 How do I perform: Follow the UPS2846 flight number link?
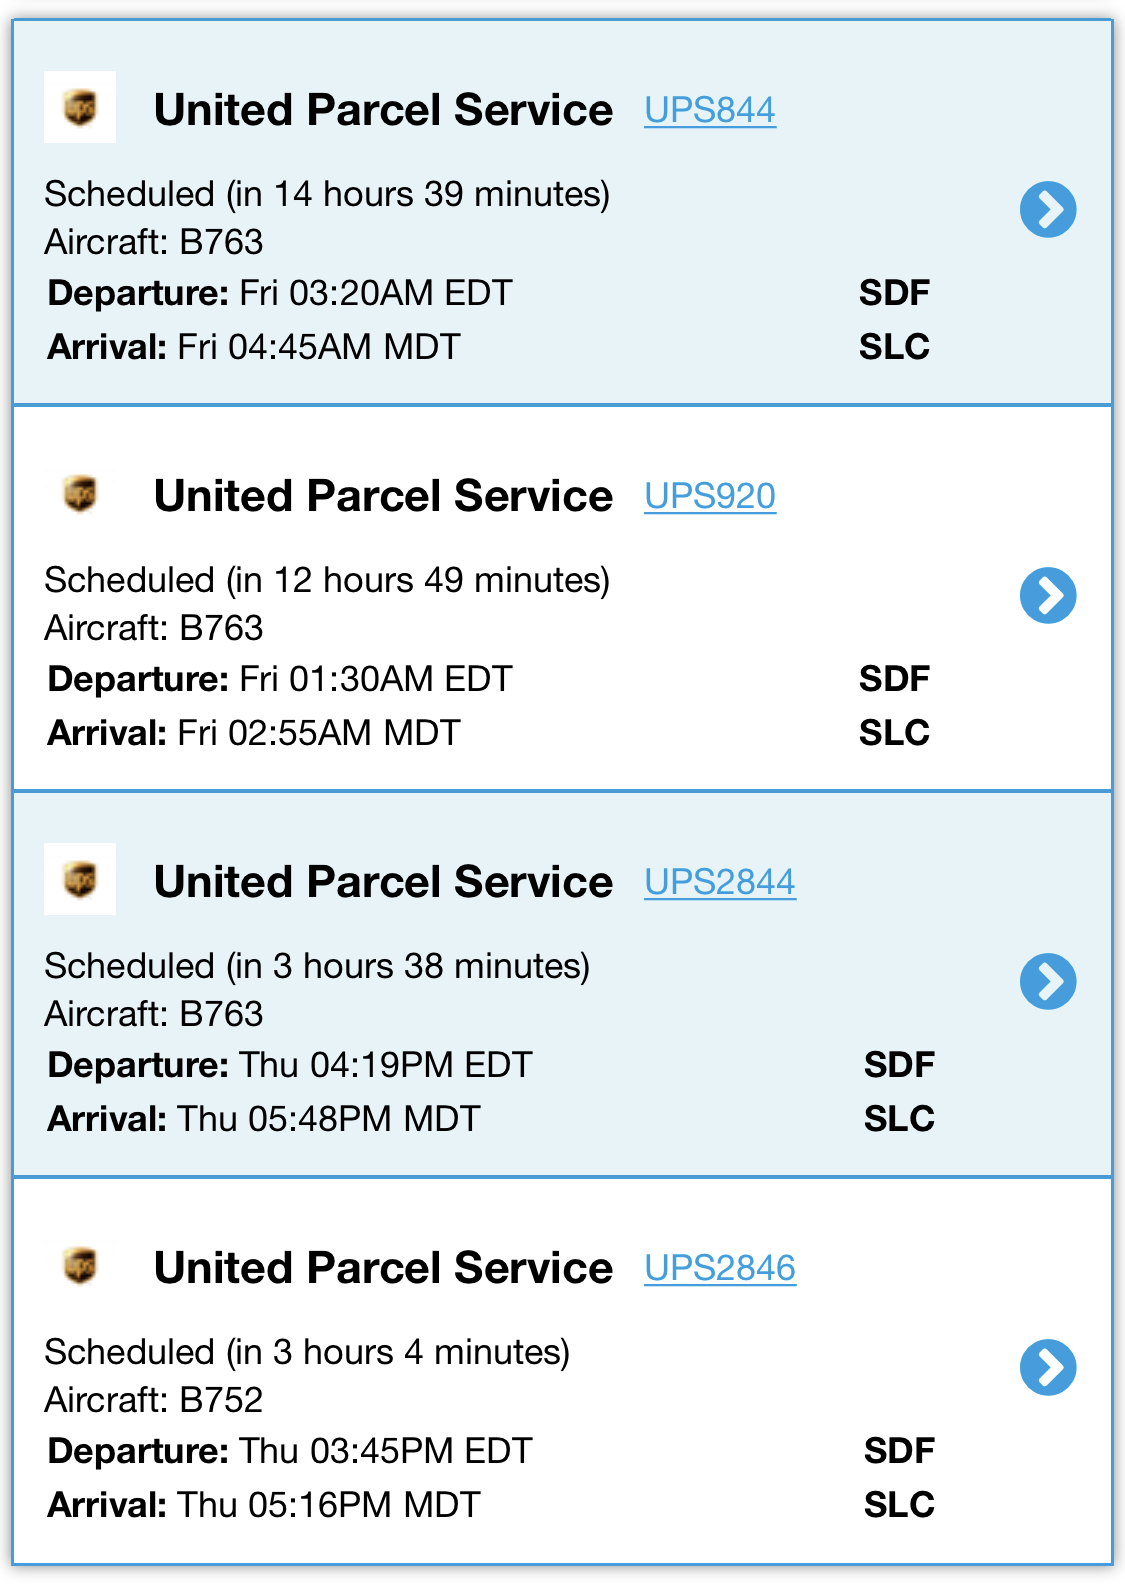point(720,1268)
